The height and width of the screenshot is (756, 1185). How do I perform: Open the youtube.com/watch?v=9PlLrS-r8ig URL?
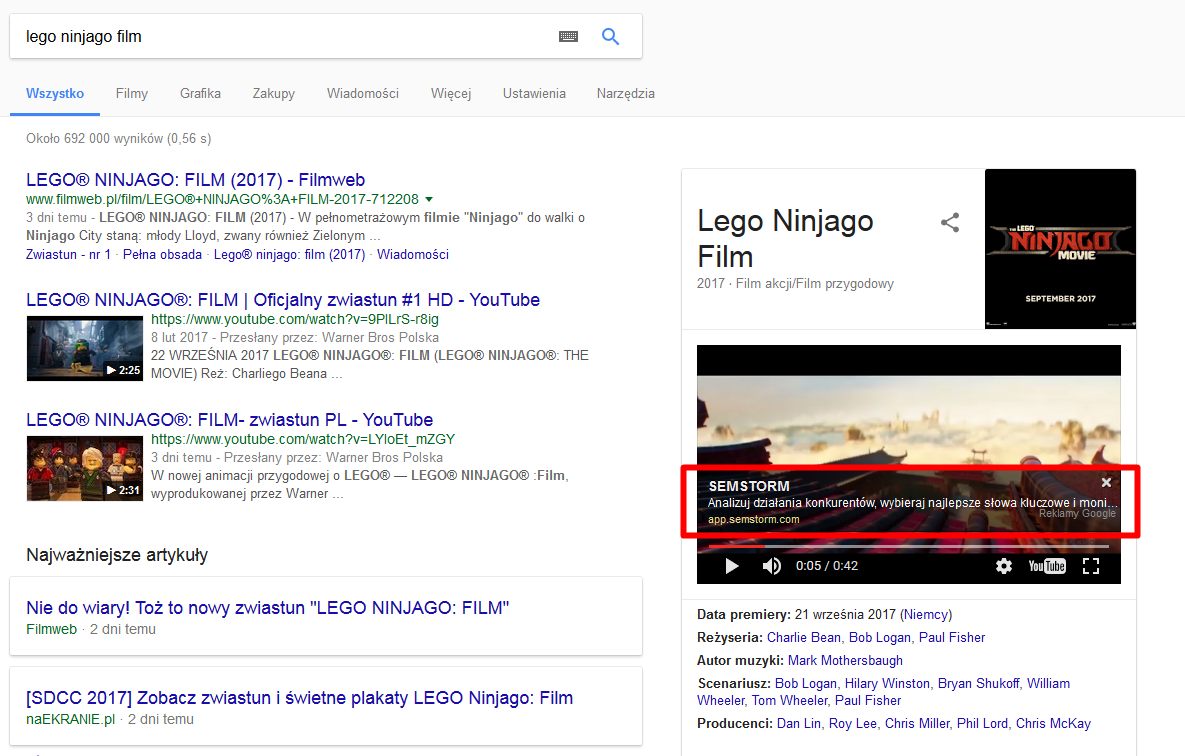295,319
